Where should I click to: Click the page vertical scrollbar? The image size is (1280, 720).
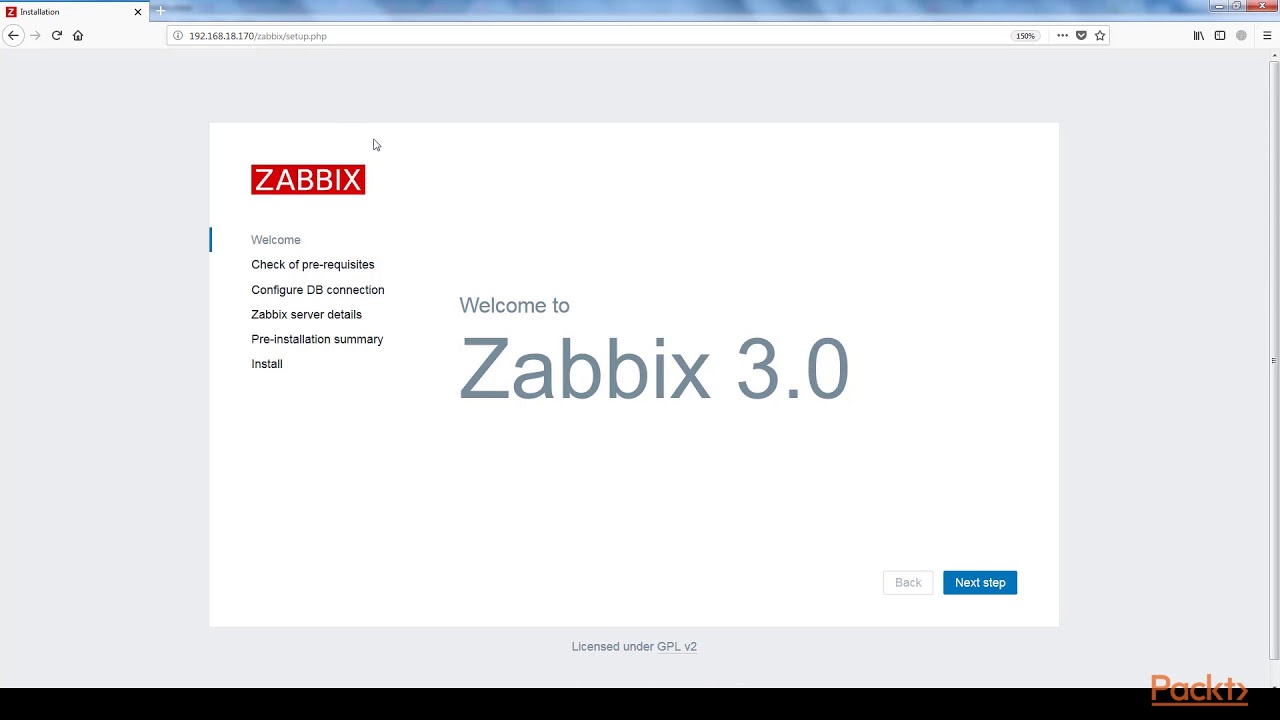tap(1274, 360)
